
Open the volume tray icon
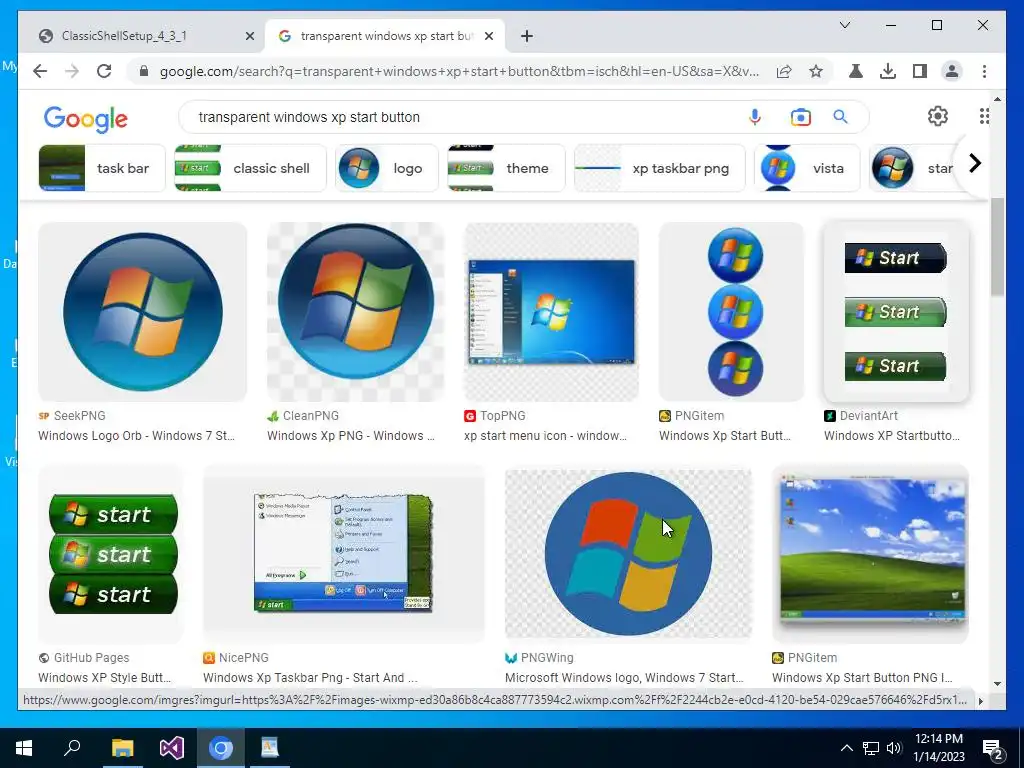click(x=894, y=748)
